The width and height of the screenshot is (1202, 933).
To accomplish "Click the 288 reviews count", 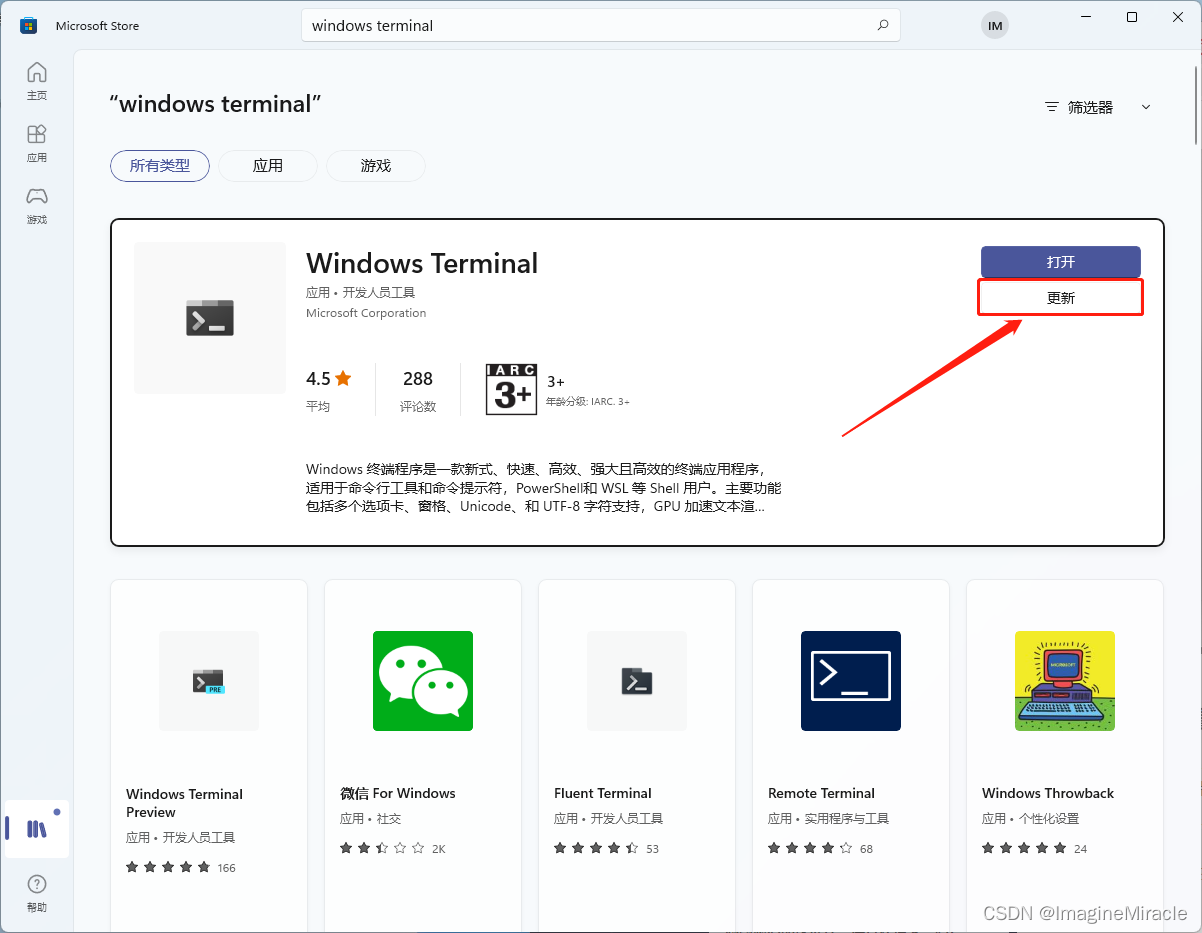I will pos(418,379).
